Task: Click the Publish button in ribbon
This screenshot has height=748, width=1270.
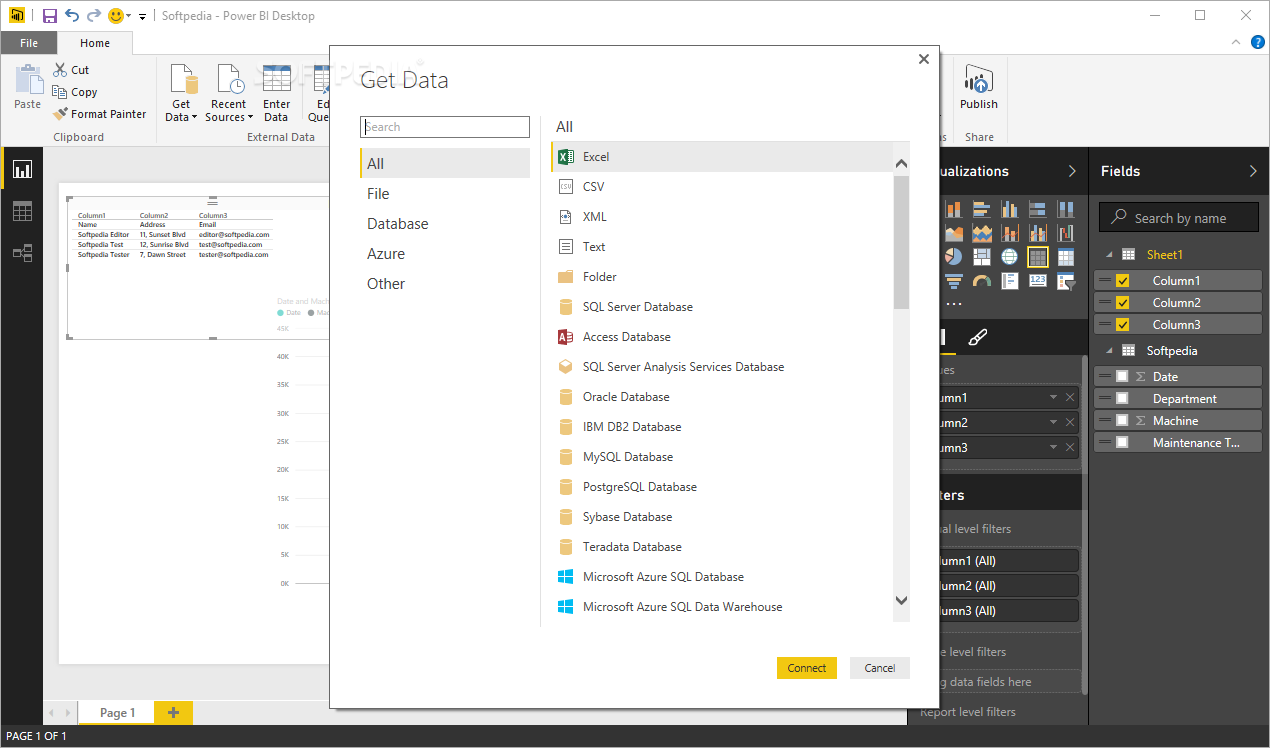Action: pyautogui.click(x=979, y=88)
